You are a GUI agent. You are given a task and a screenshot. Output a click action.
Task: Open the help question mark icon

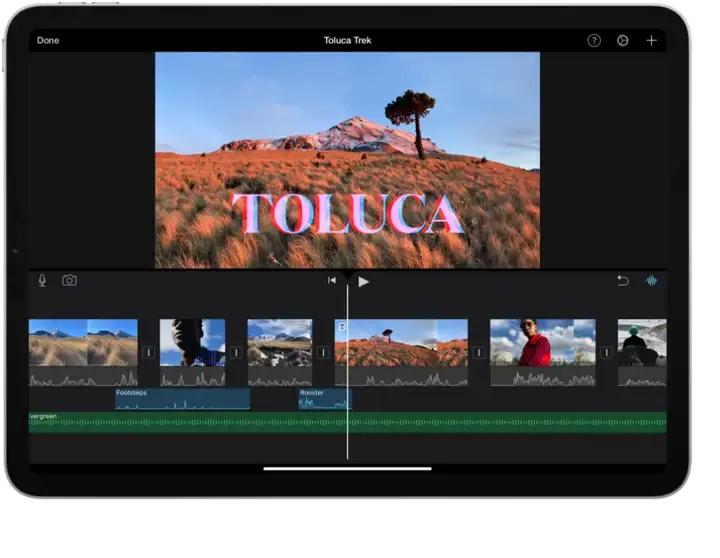coord(594,41)
